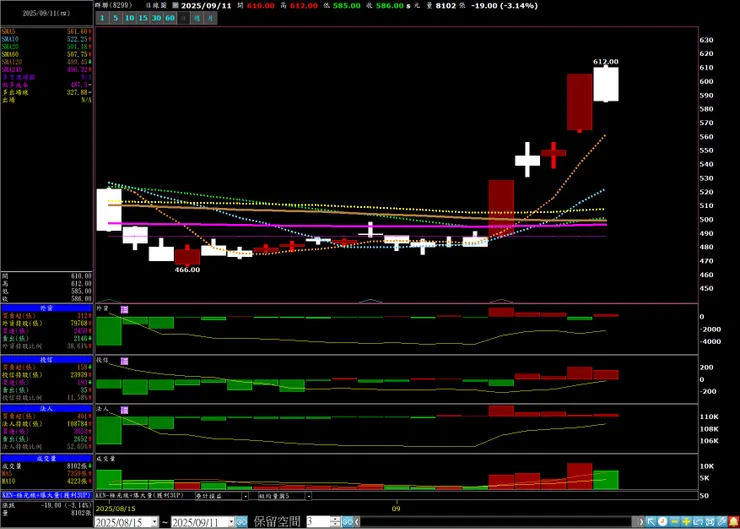This screenshot has width=740, height=529.
Task: Select the weekly 週 period button
Action: tap(197, 18)
